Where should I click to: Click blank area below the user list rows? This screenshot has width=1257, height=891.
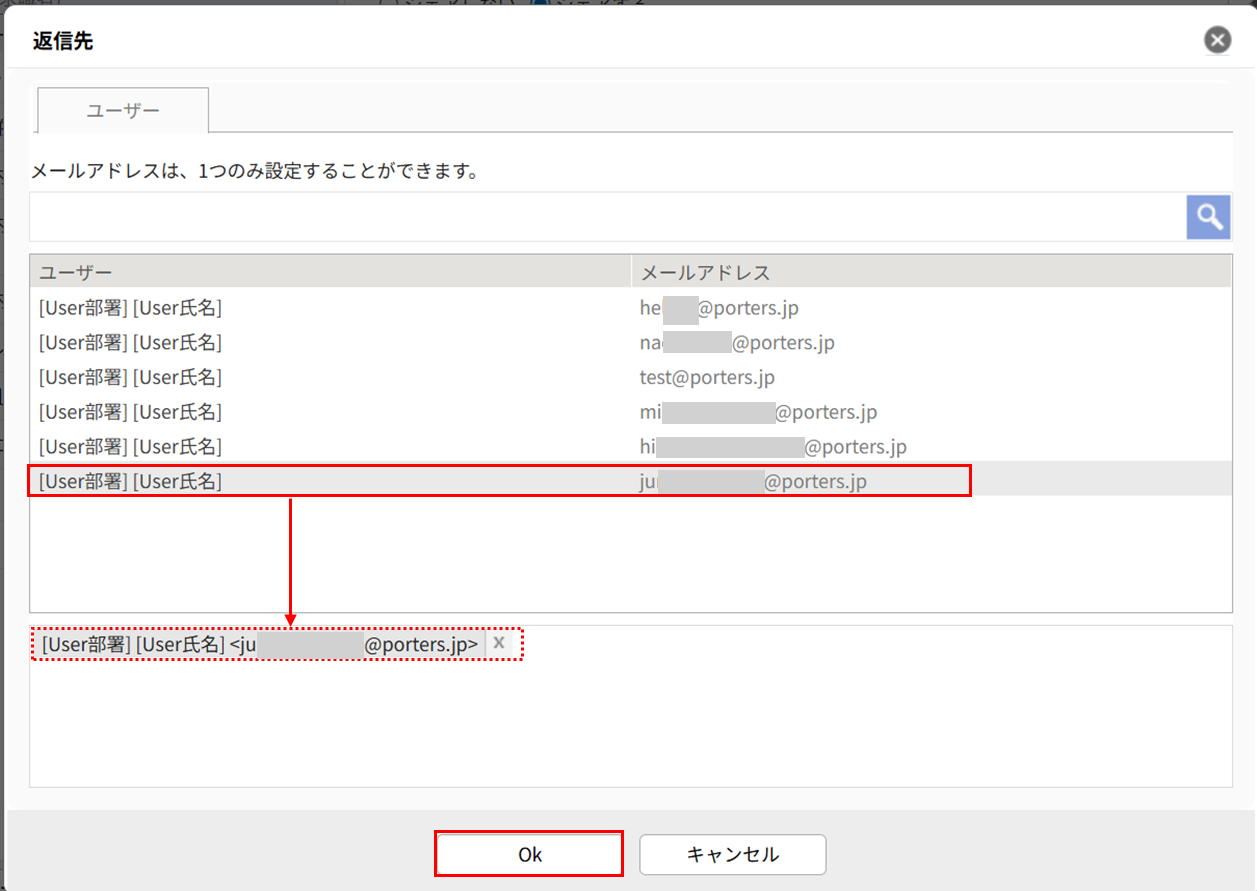pyautogui.click(x=630, y=555)
